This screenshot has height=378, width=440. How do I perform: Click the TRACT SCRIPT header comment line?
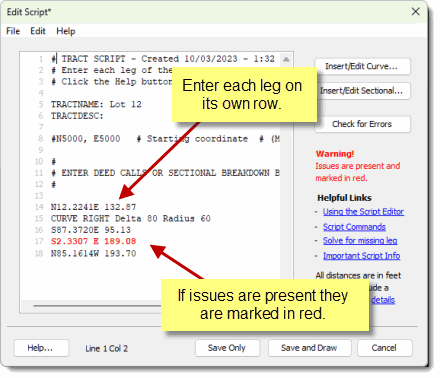coord(163,59)
